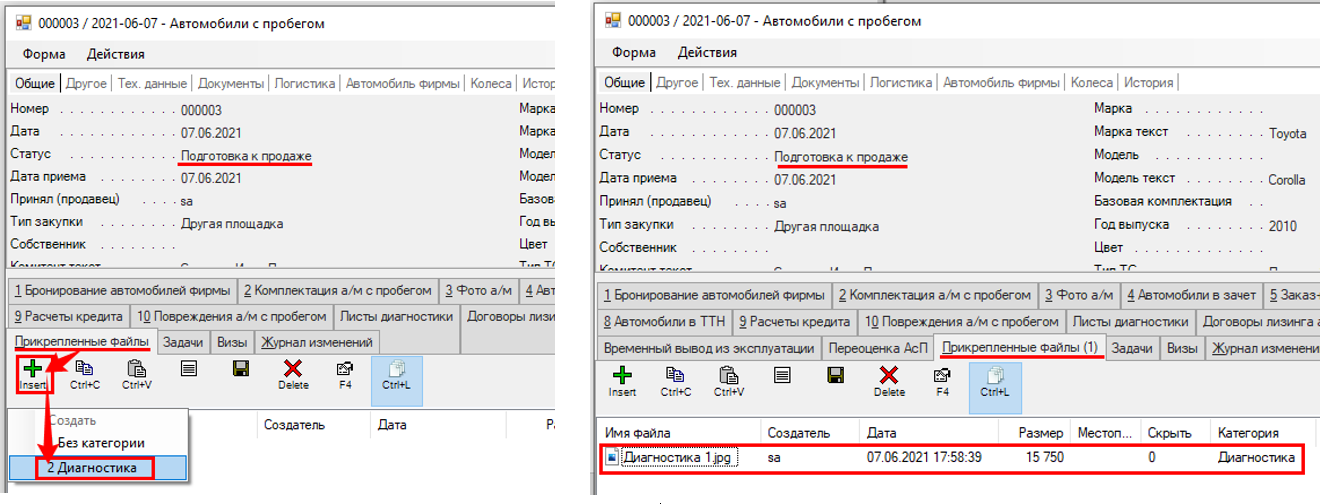Click the Категория column header
1323x504 pixels.
[1247, 433]
